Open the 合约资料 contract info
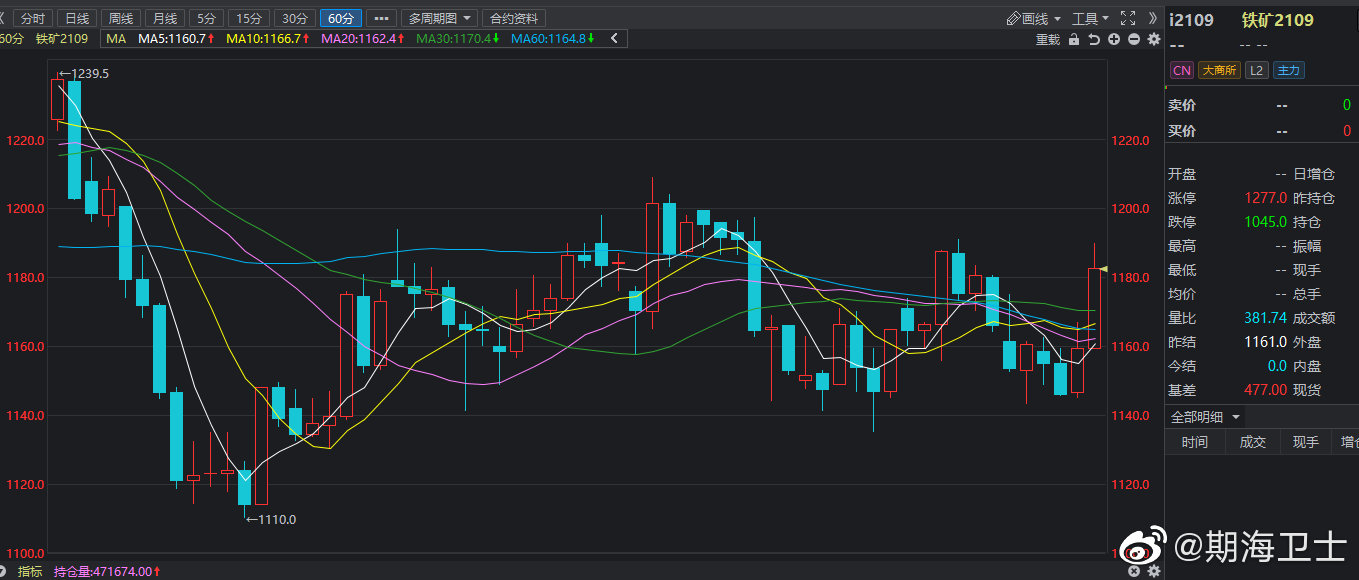The width and height of the screenshot is (1359, 580). (x=513, y=19)
